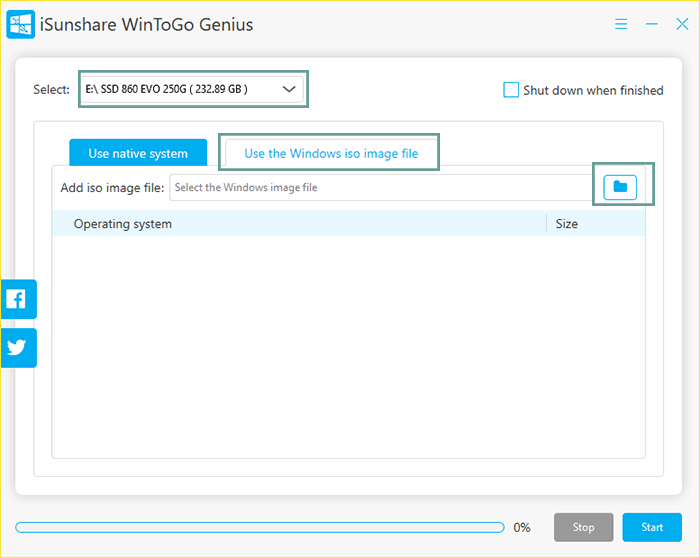Expand the drive selection dropdown arrow
Viewport: 700px width, 558px height.
[289, 89]
